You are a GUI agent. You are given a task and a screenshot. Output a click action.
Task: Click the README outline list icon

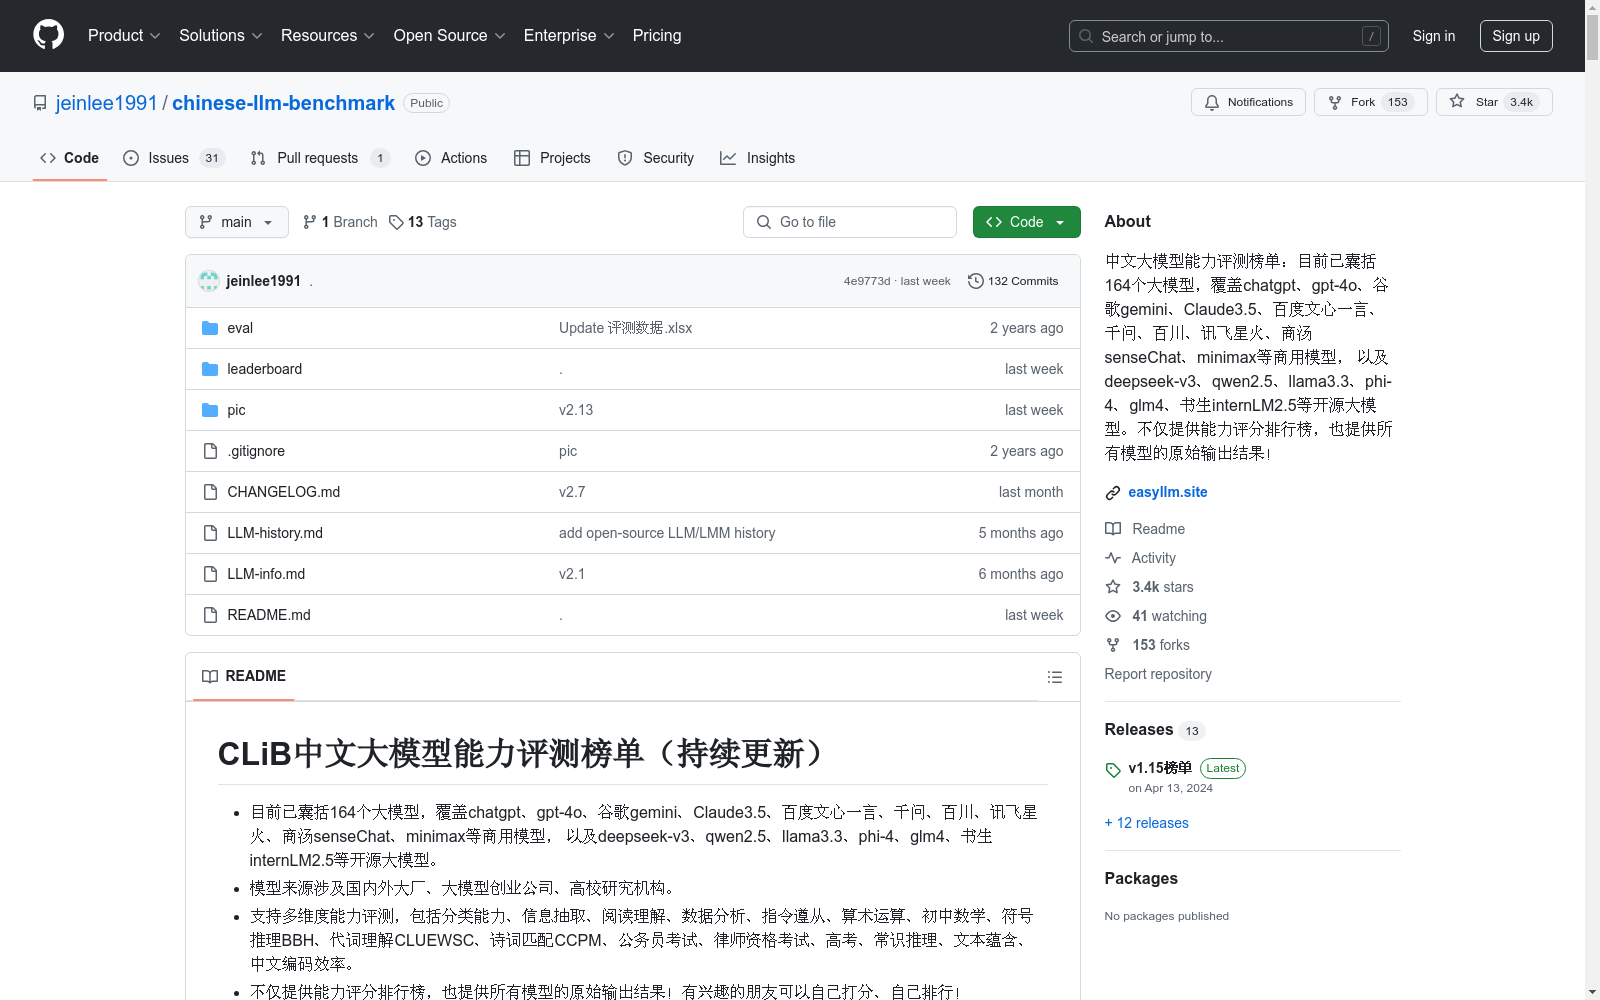(1054, 677)
